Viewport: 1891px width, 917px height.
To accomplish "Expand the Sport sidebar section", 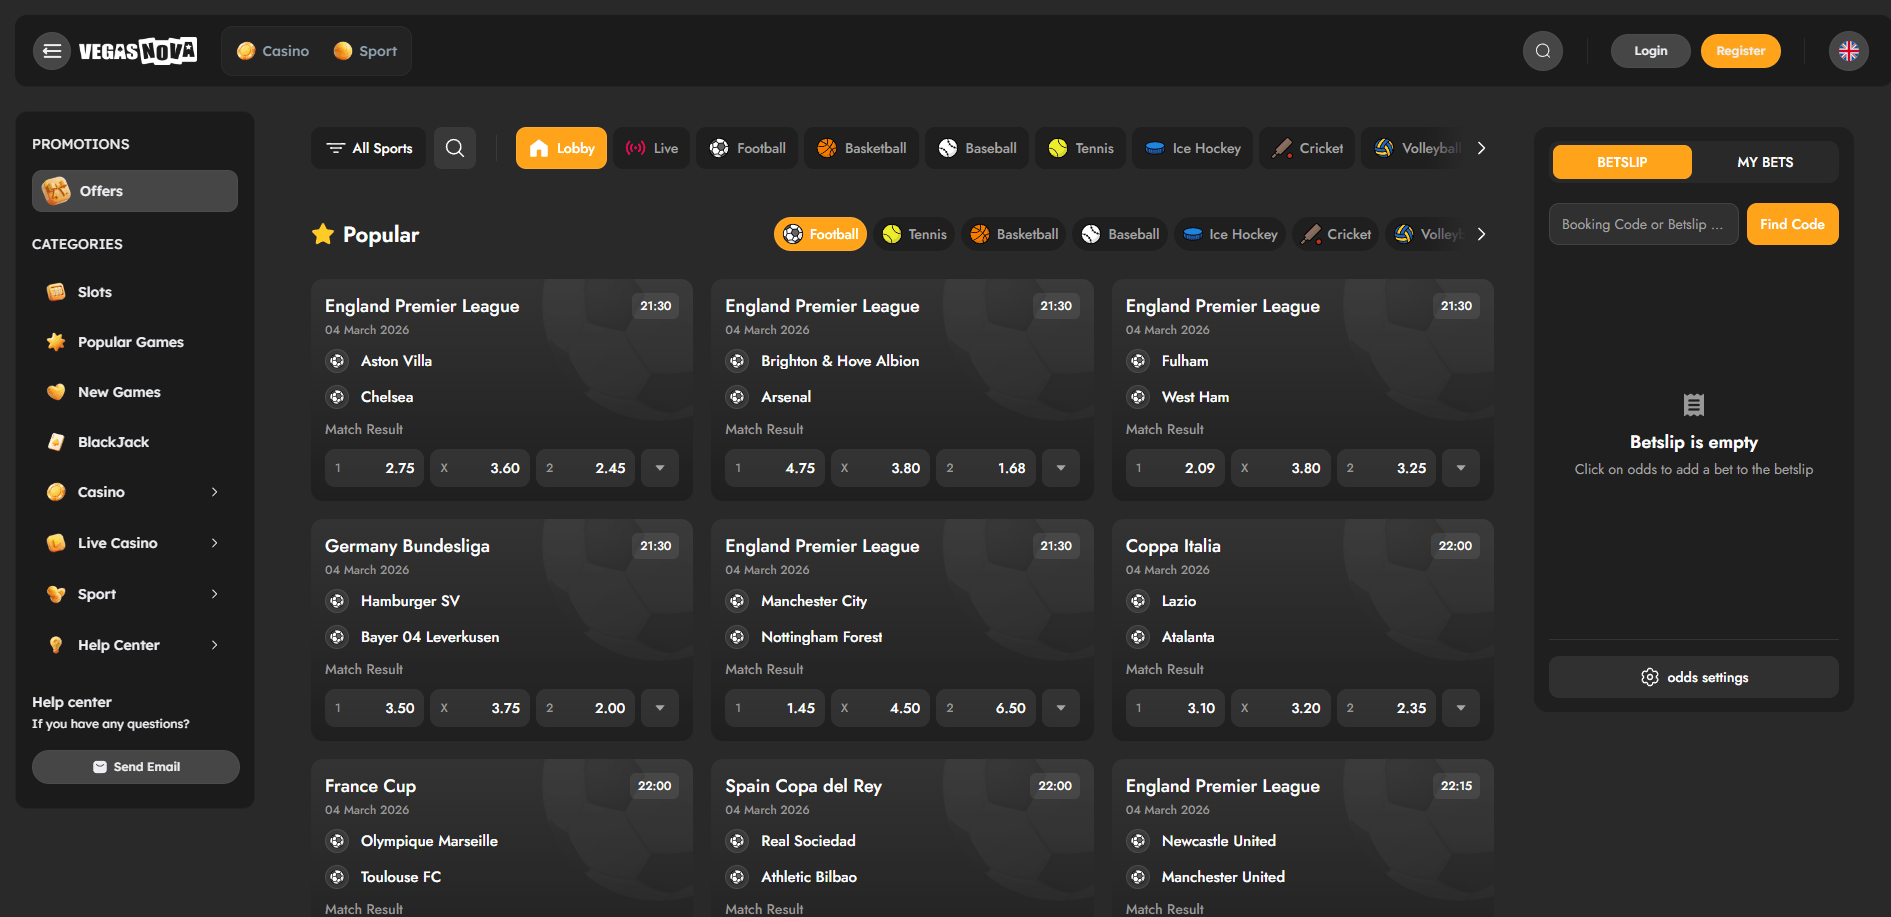I will [x=134, y=593].
